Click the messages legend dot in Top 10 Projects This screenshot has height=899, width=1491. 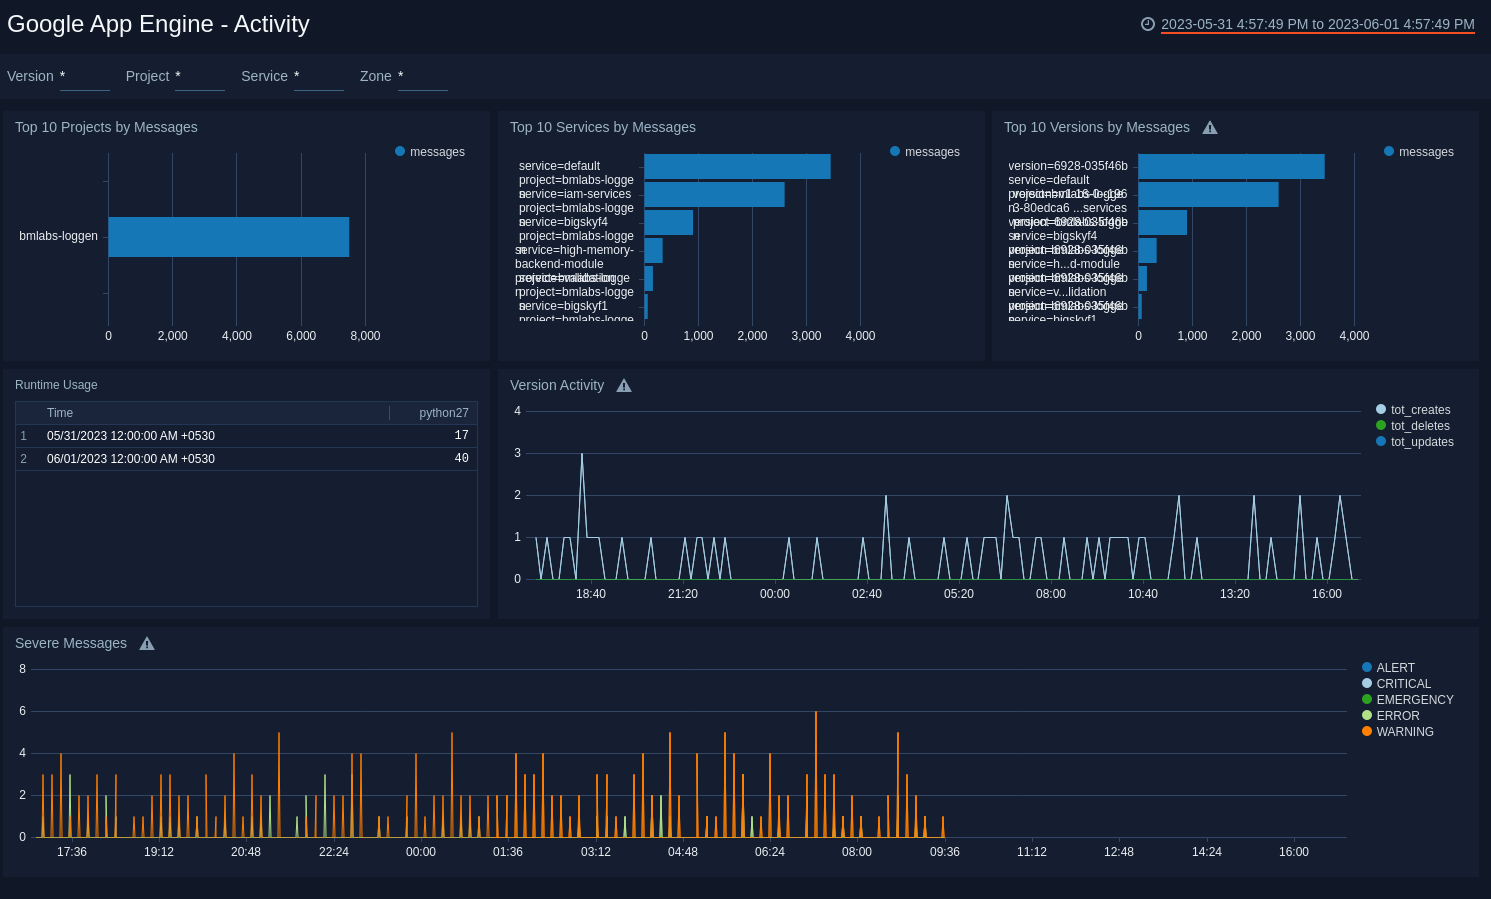398,151
